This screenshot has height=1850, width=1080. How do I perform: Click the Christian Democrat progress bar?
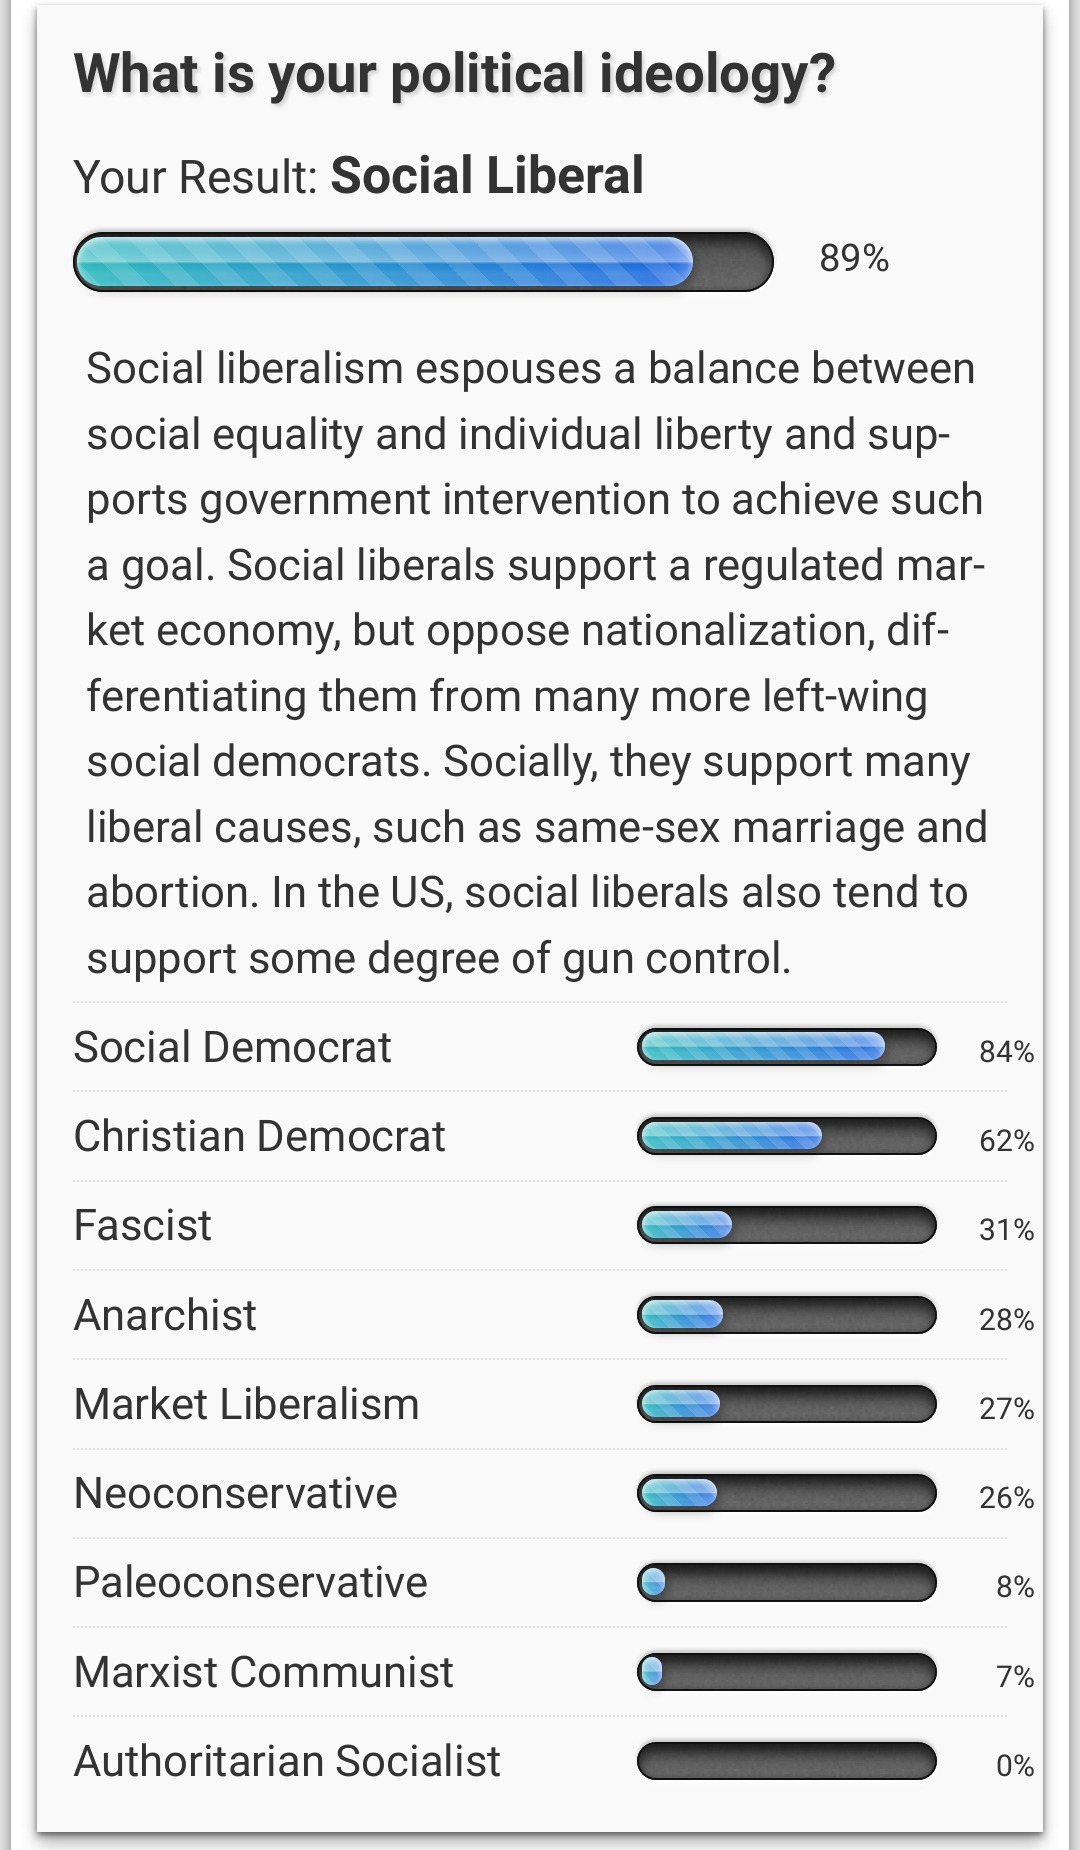point(786,1136)
